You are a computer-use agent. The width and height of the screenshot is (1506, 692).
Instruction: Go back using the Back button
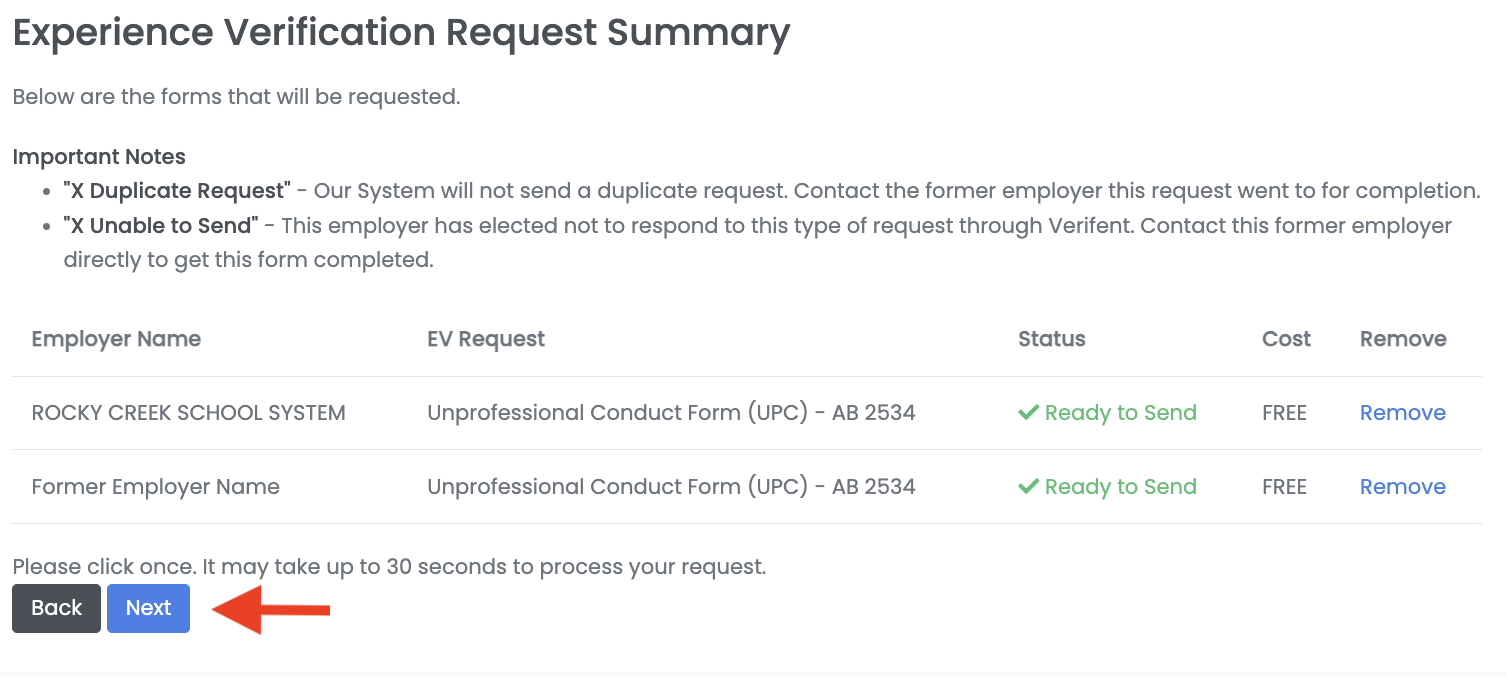coord(56,608)
